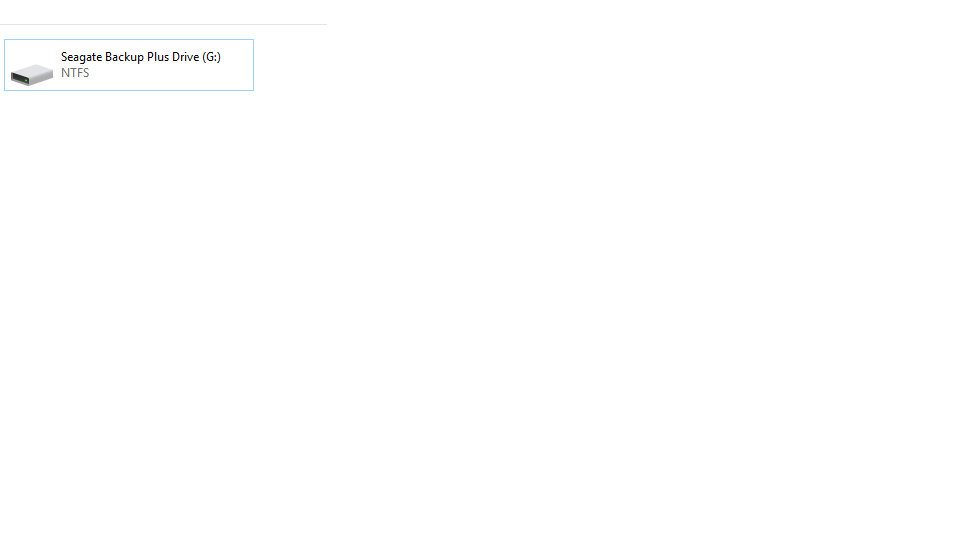Image resolution: width=960 pixels, height=540 pixels.
Task: Select the NTFS drive's icon graphic
Action: (32, 74)
